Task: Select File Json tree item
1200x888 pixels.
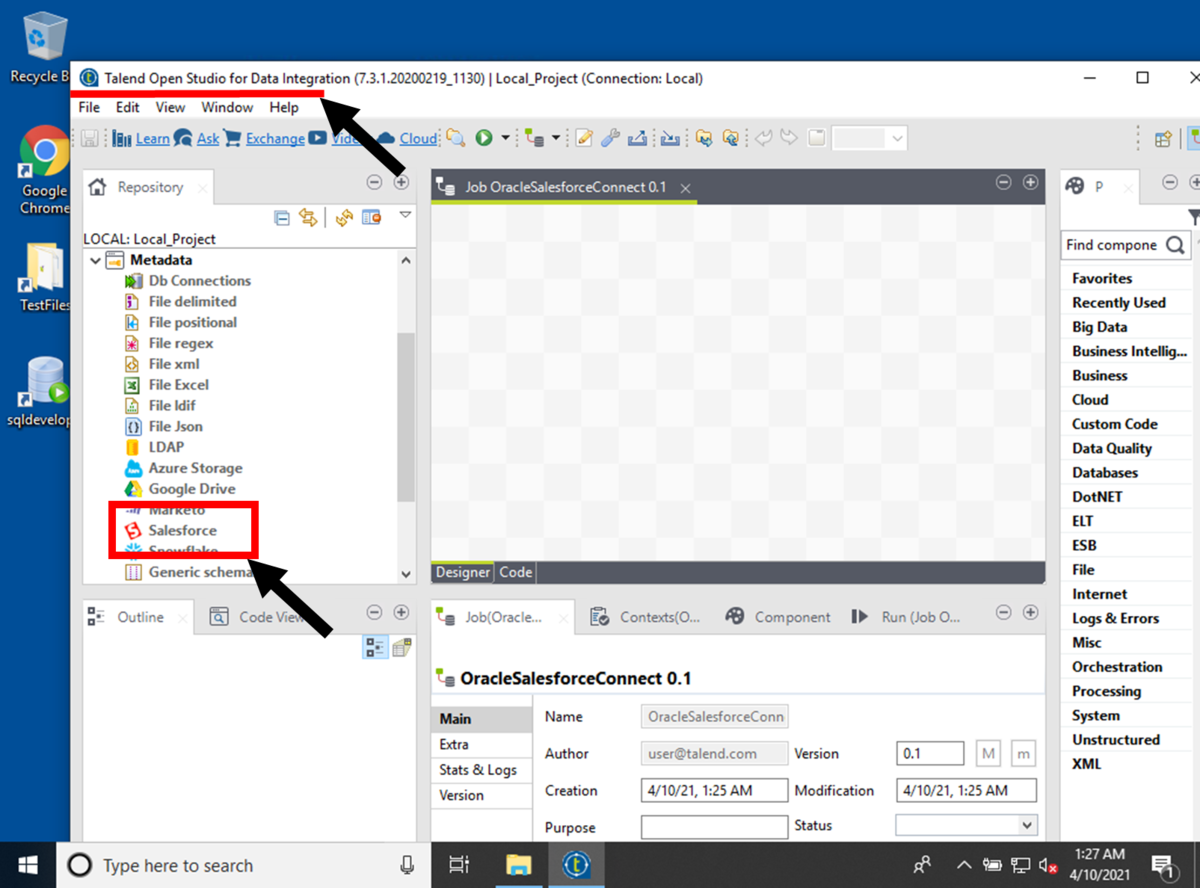Action: (x=176, y=426)
